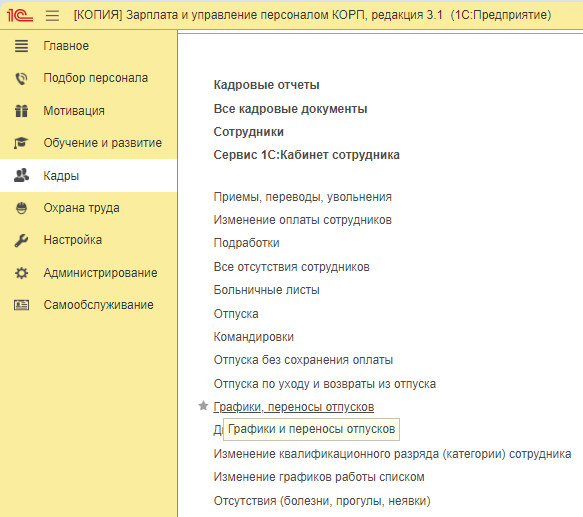
Task: Open Все кадровые документы
Action: [290, 109]
